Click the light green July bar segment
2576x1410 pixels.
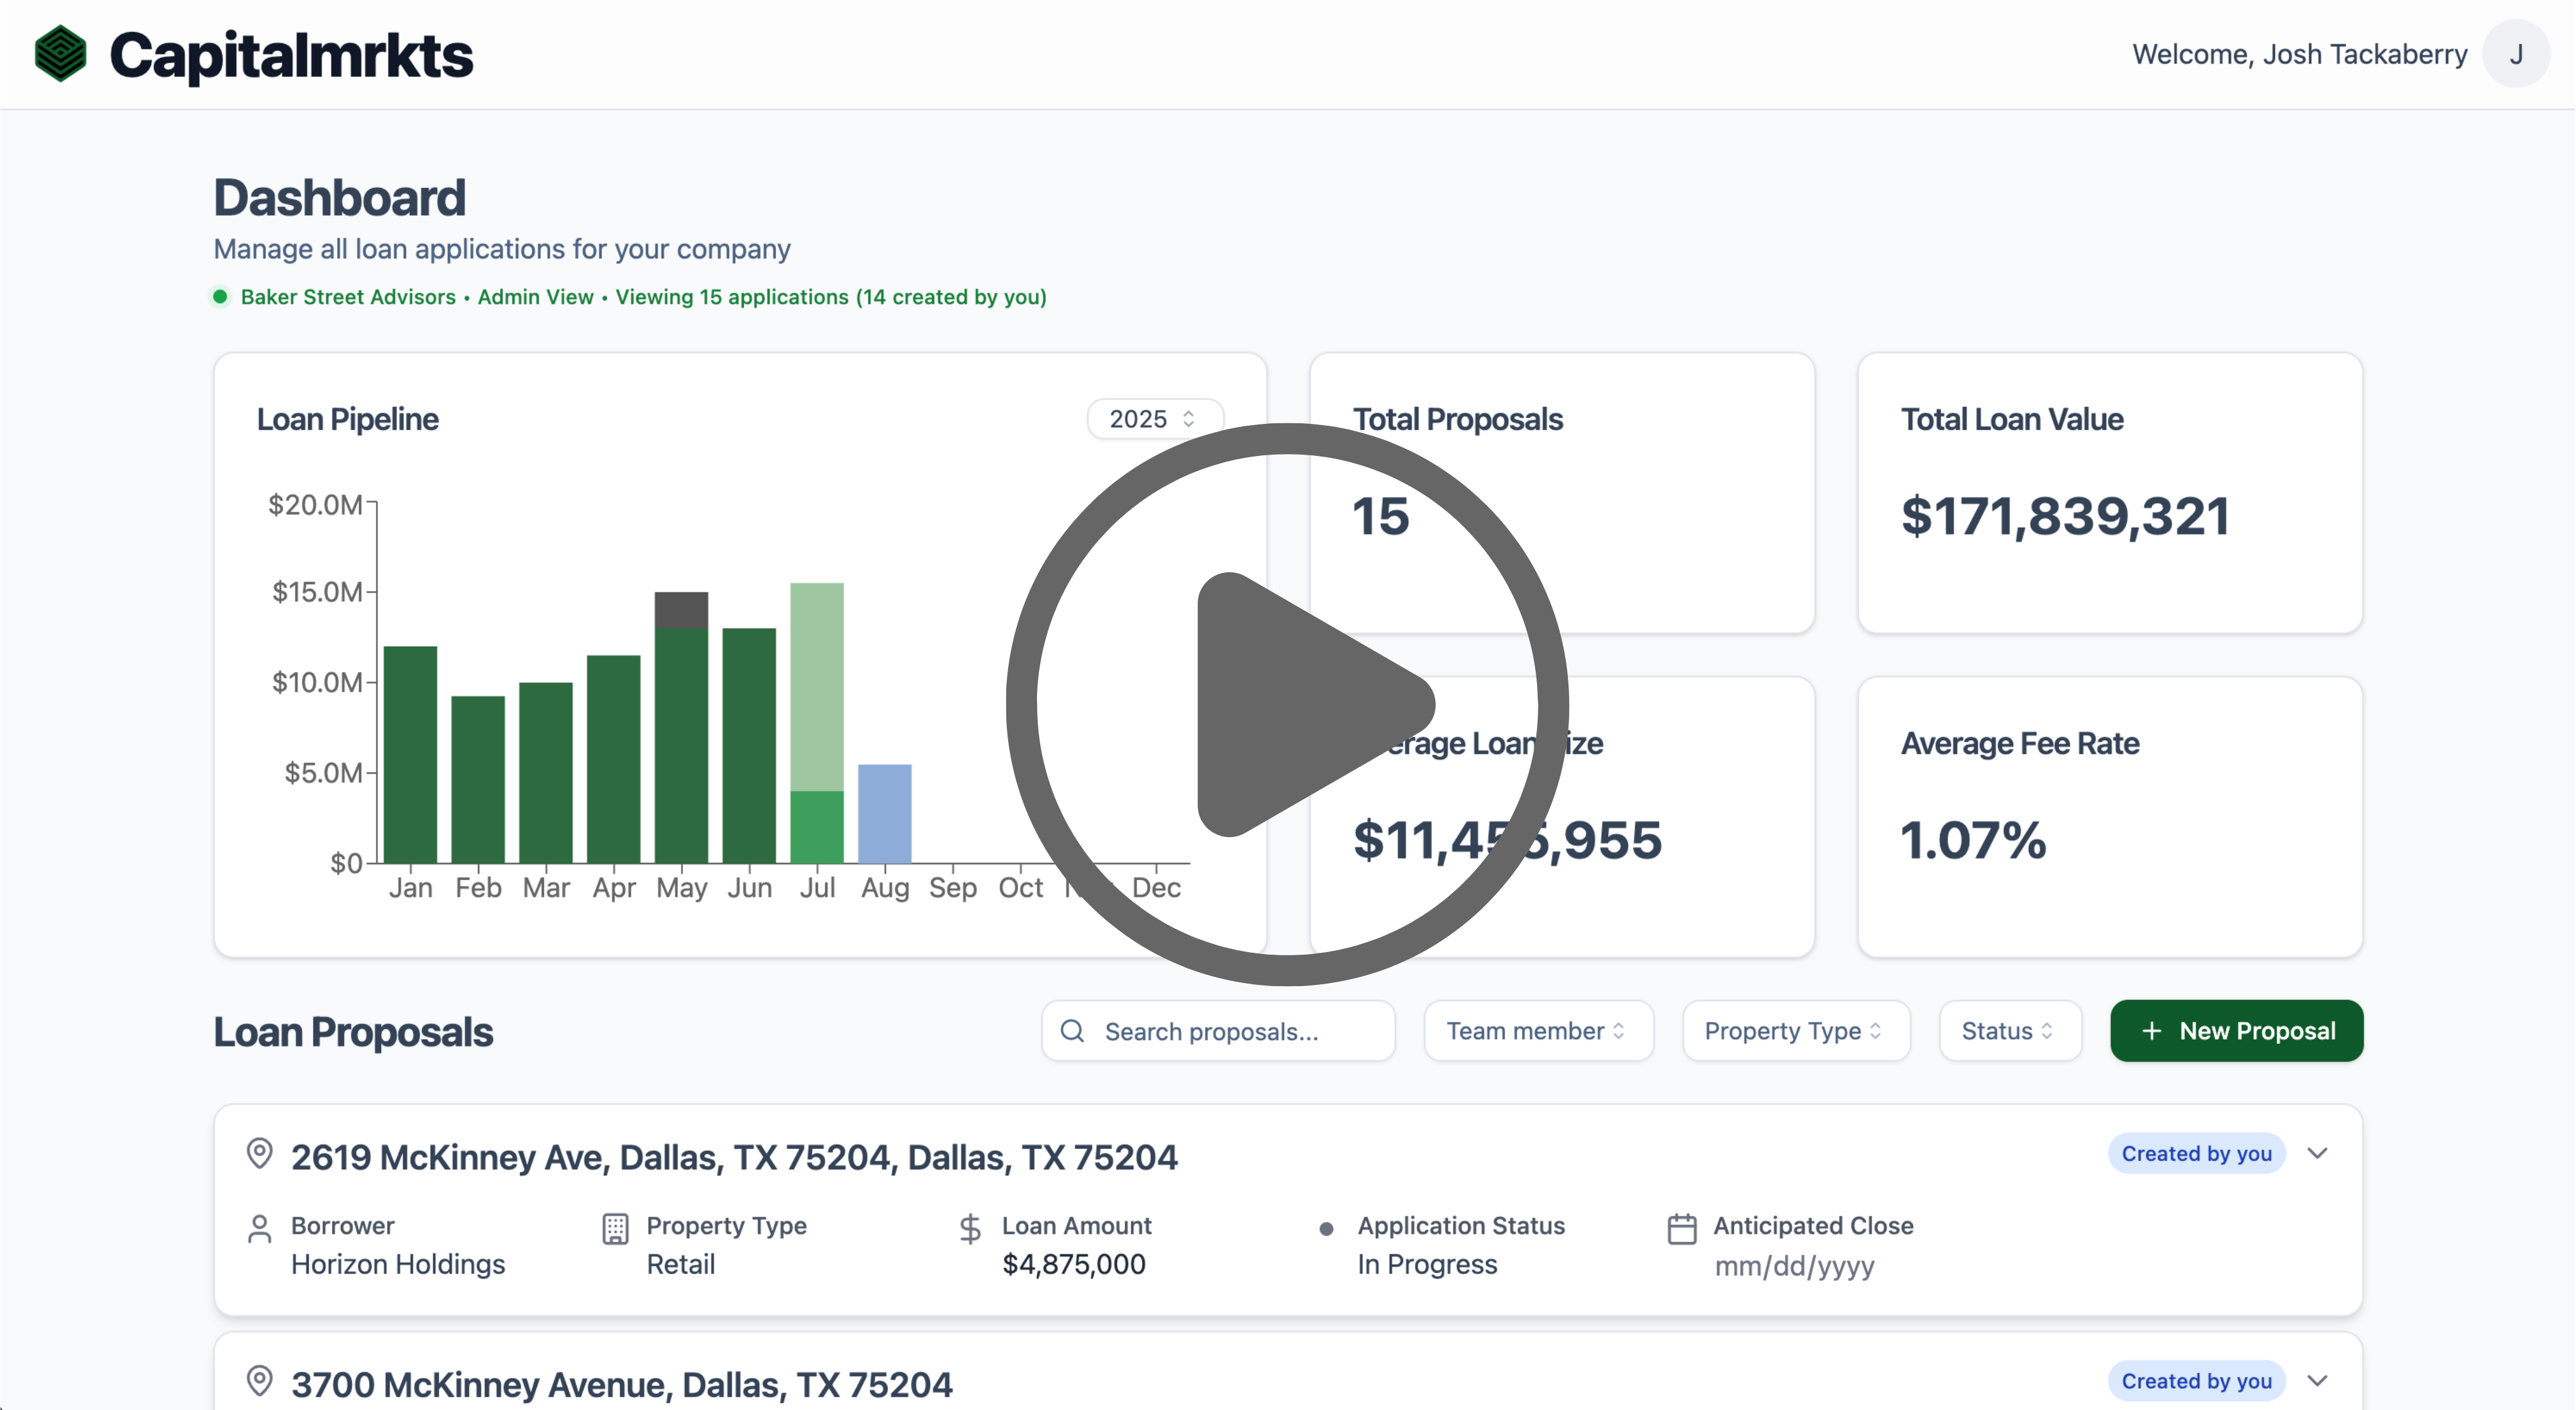pyautogui.click(x=817, y=687)
